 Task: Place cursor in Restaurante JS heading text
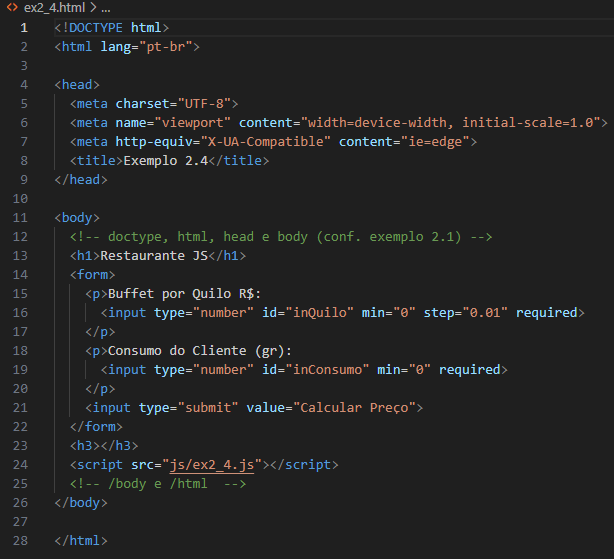click(154, 256)
